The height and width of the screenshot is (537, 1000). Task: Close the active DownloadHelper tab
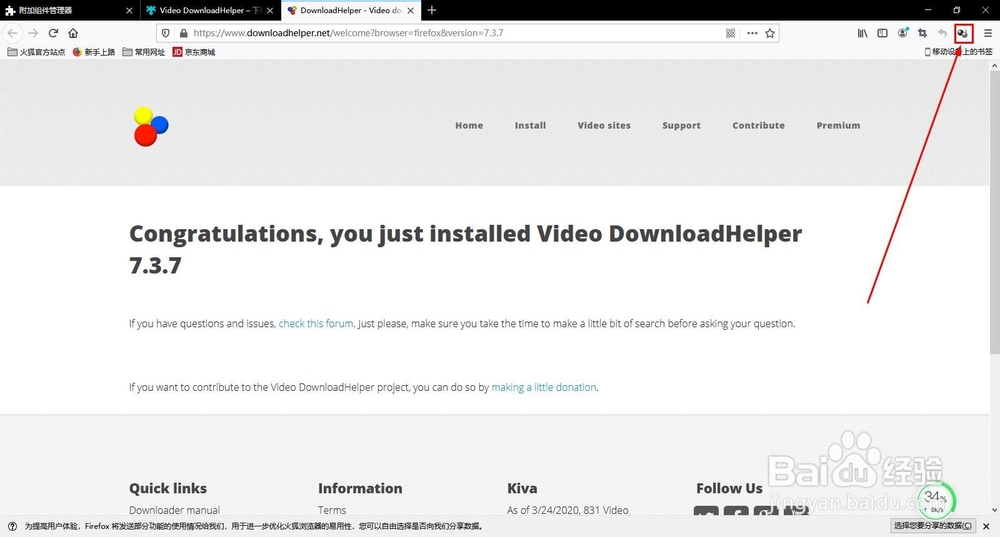[x=411, y=10]
